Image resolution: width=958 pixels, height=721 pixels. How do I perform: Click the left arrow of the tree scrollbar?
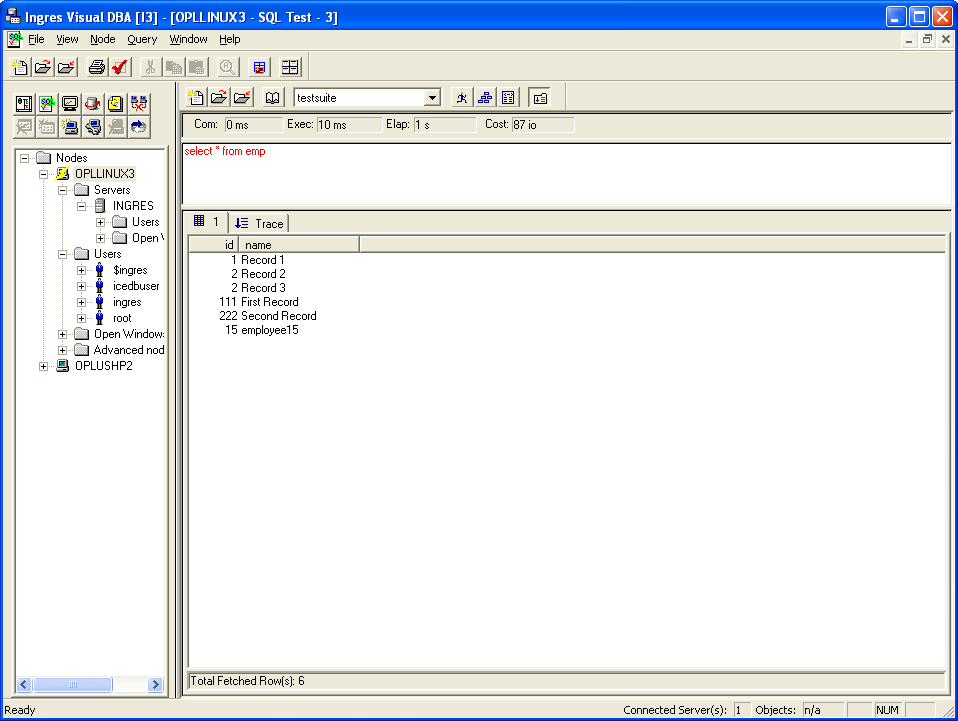pyautogui.click(x=24, y=684)
